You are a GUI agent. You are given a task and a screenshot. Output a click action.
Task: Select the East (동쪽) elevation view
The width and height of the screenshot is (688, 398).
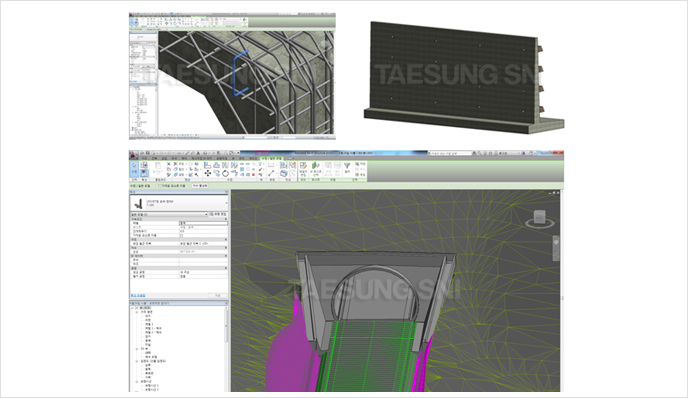pos(148,369)
